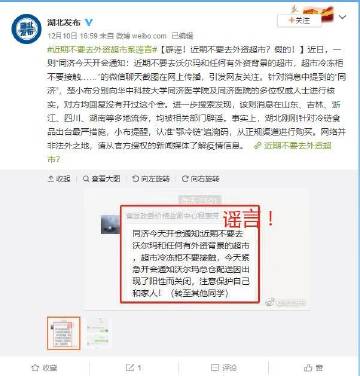Rotate image right 向右旋转
The image size is (360, 376).
tap(200, 179)
